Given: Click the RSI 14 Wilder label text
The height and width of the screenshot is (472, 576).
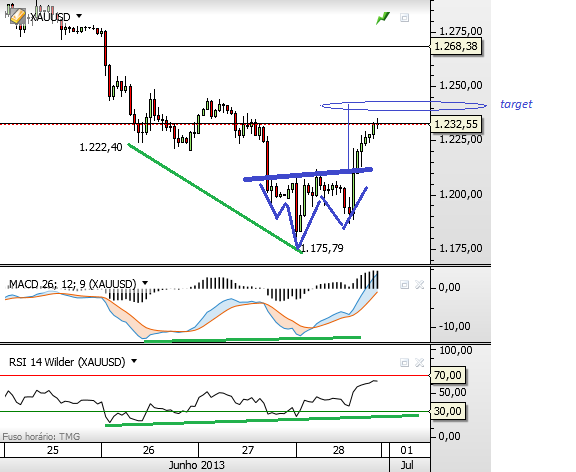Looking at the screenshot, I should 67,362.
